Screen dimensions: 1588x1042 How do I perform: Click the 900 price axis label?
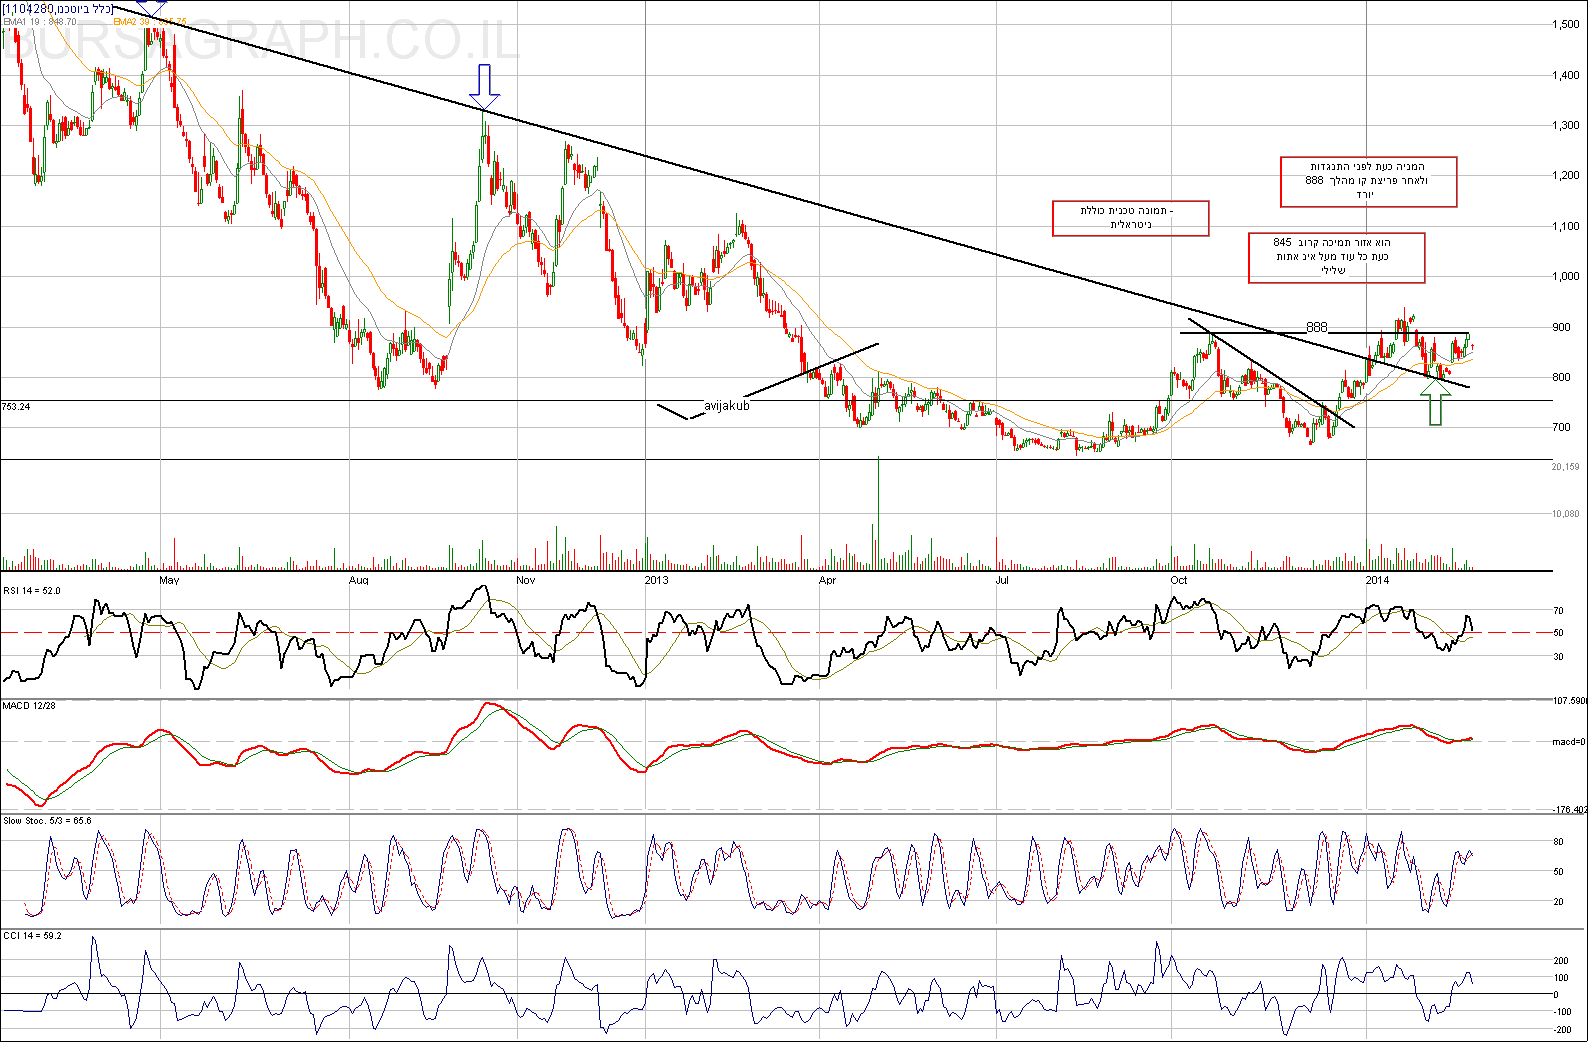pyautogui.click(x=1562, y=327)
